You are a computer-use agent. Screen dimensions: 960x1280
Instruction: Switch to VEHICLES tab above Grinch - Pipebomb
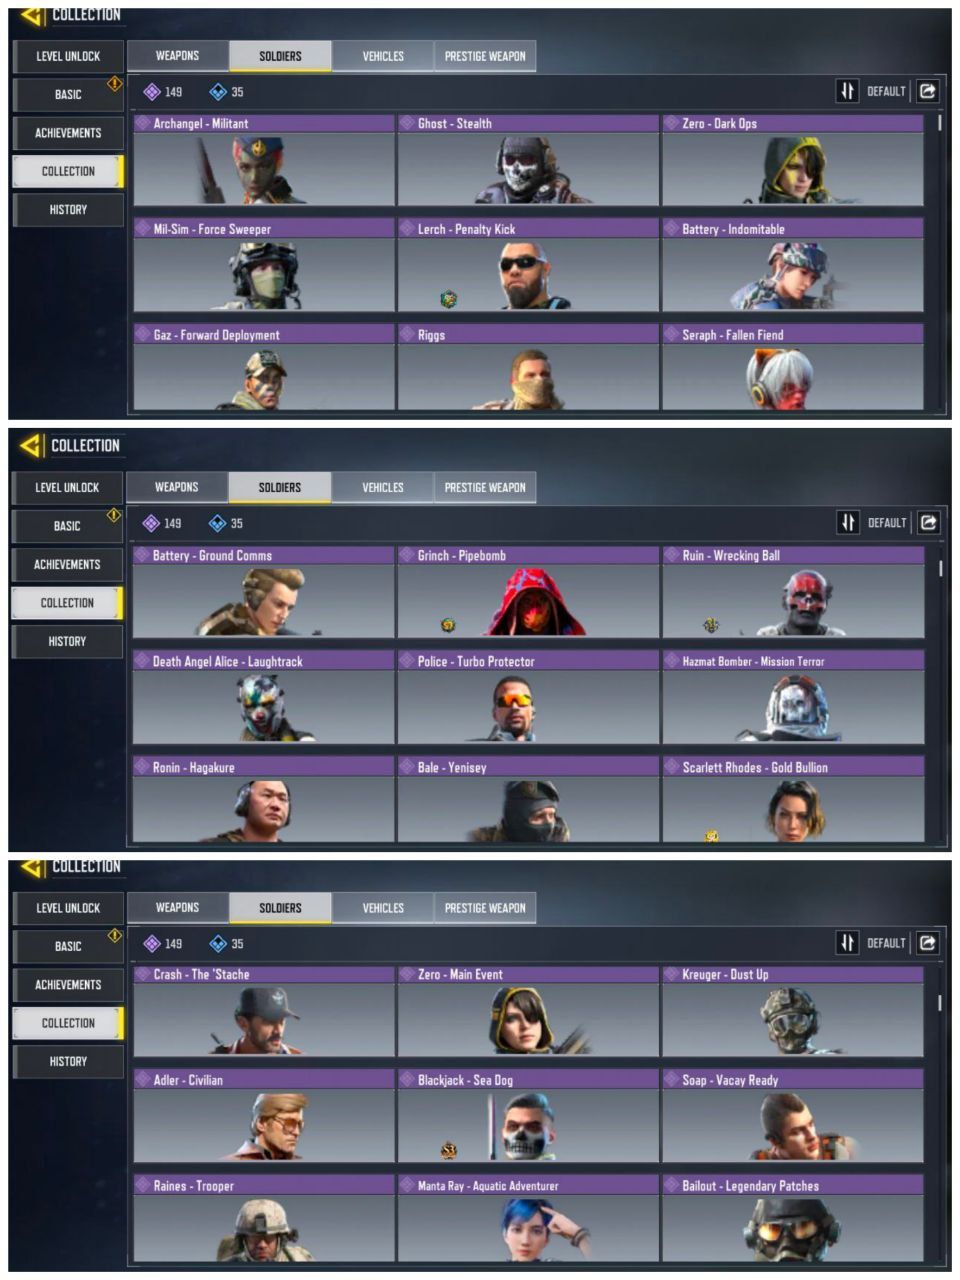click(x=382, y=487)
